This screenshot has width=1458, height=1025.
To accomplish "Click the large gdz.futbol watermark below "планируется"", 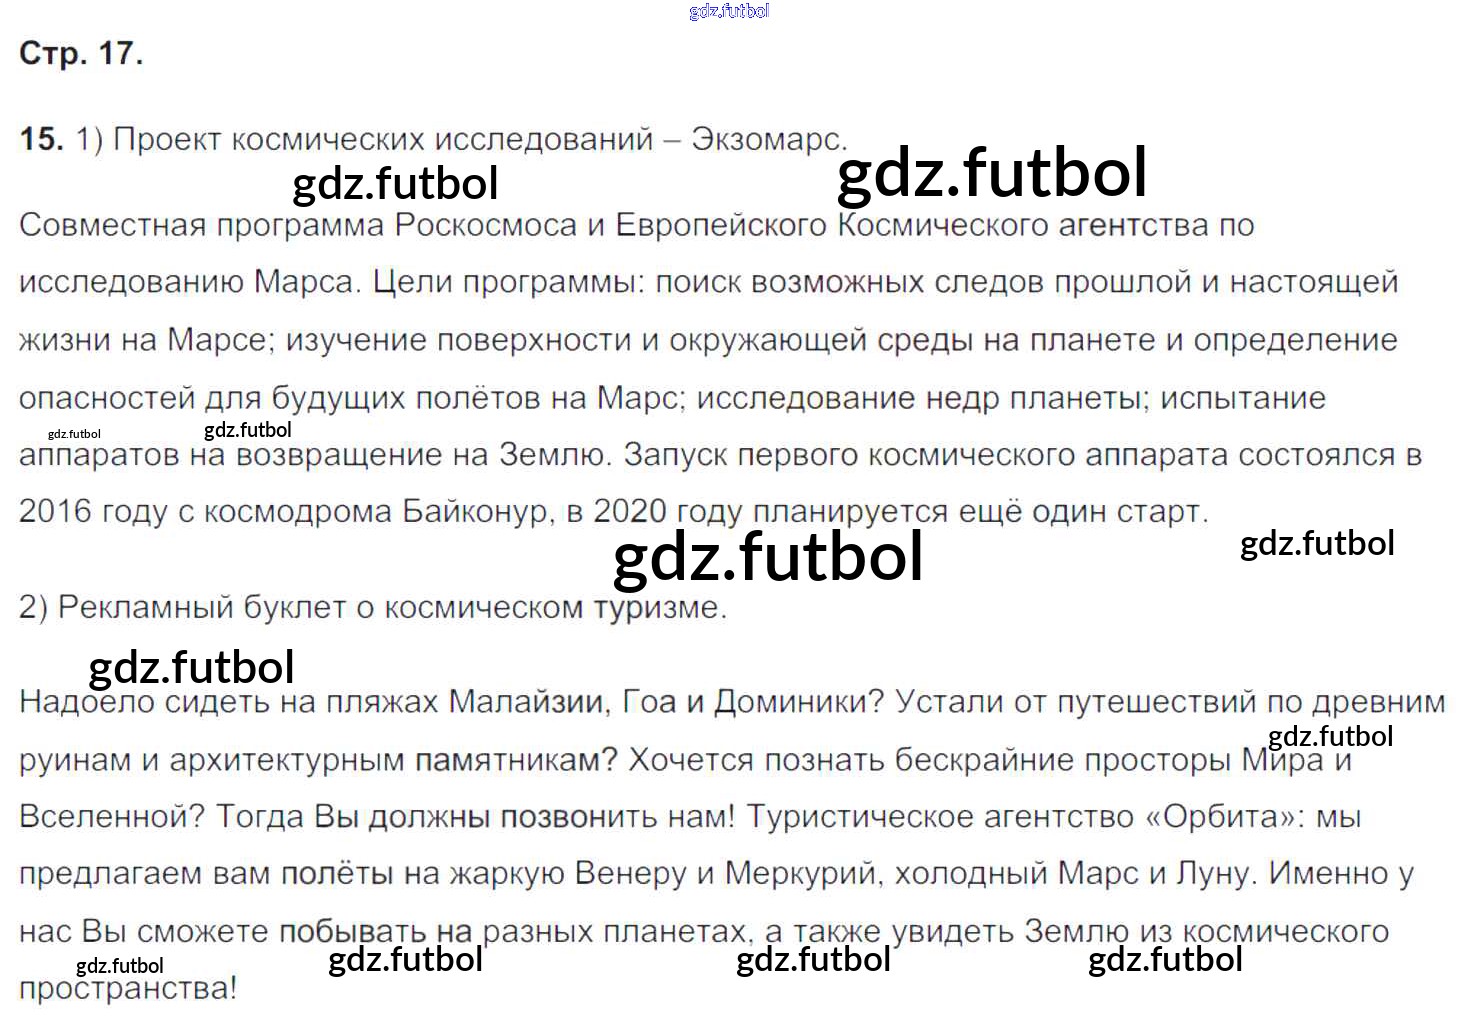I will [x=767, y=556].
